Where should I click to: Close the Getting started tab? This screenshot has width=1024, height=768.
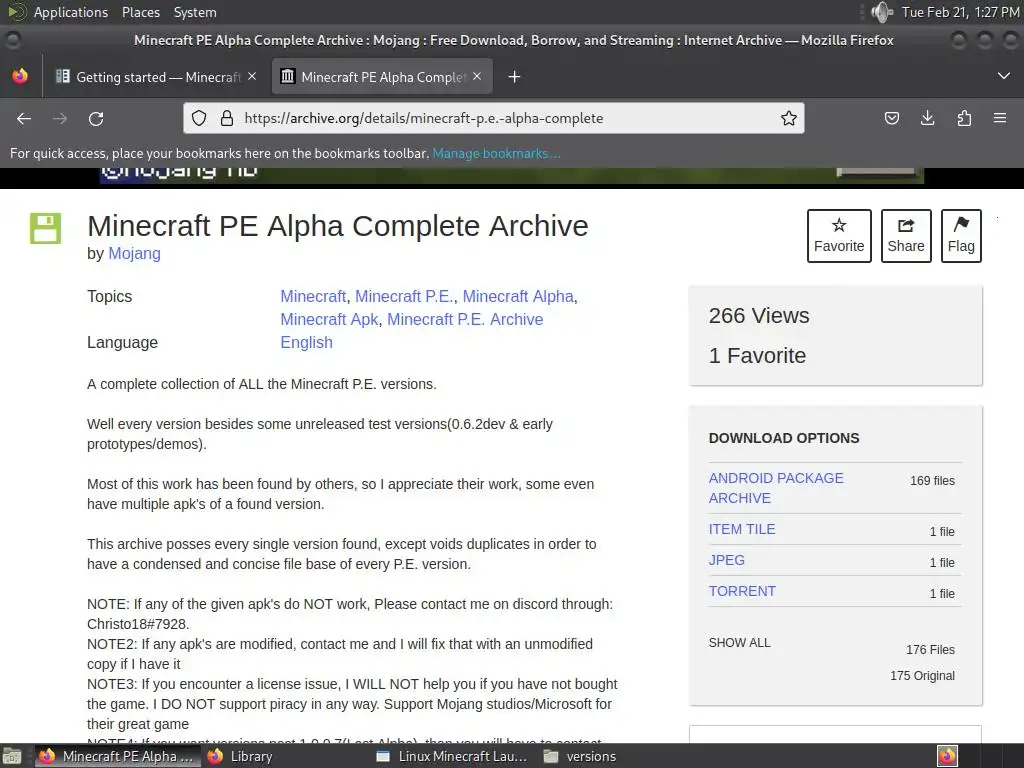point(252,76)
